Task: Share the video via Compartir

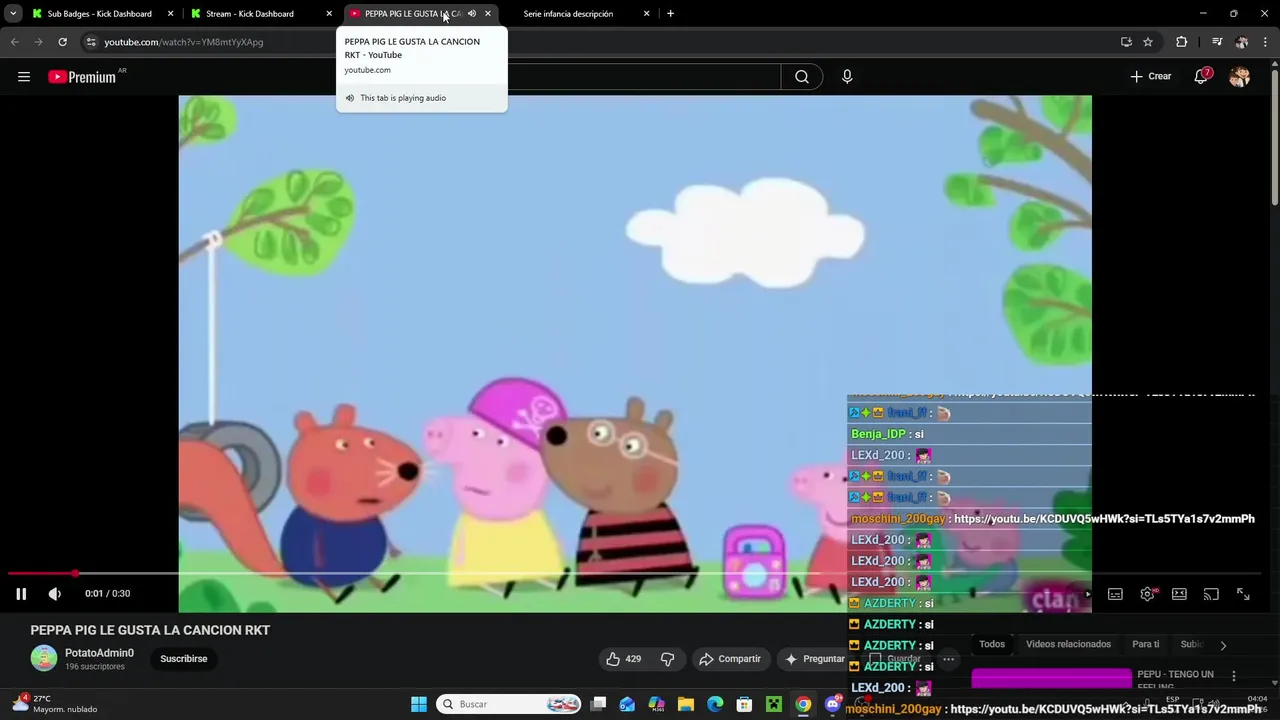Action: click(x=730, y=659)
